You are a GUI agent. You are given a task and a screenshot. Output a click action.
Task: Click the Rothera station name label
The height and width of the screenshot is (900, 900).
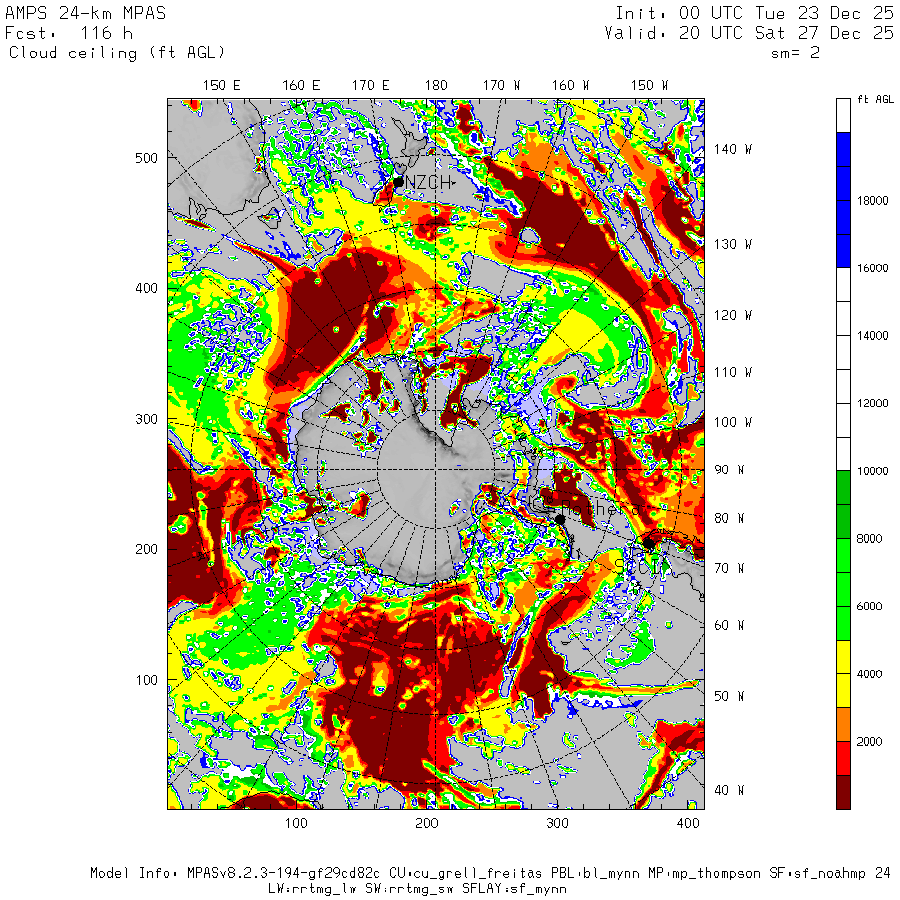pos(600,508)
